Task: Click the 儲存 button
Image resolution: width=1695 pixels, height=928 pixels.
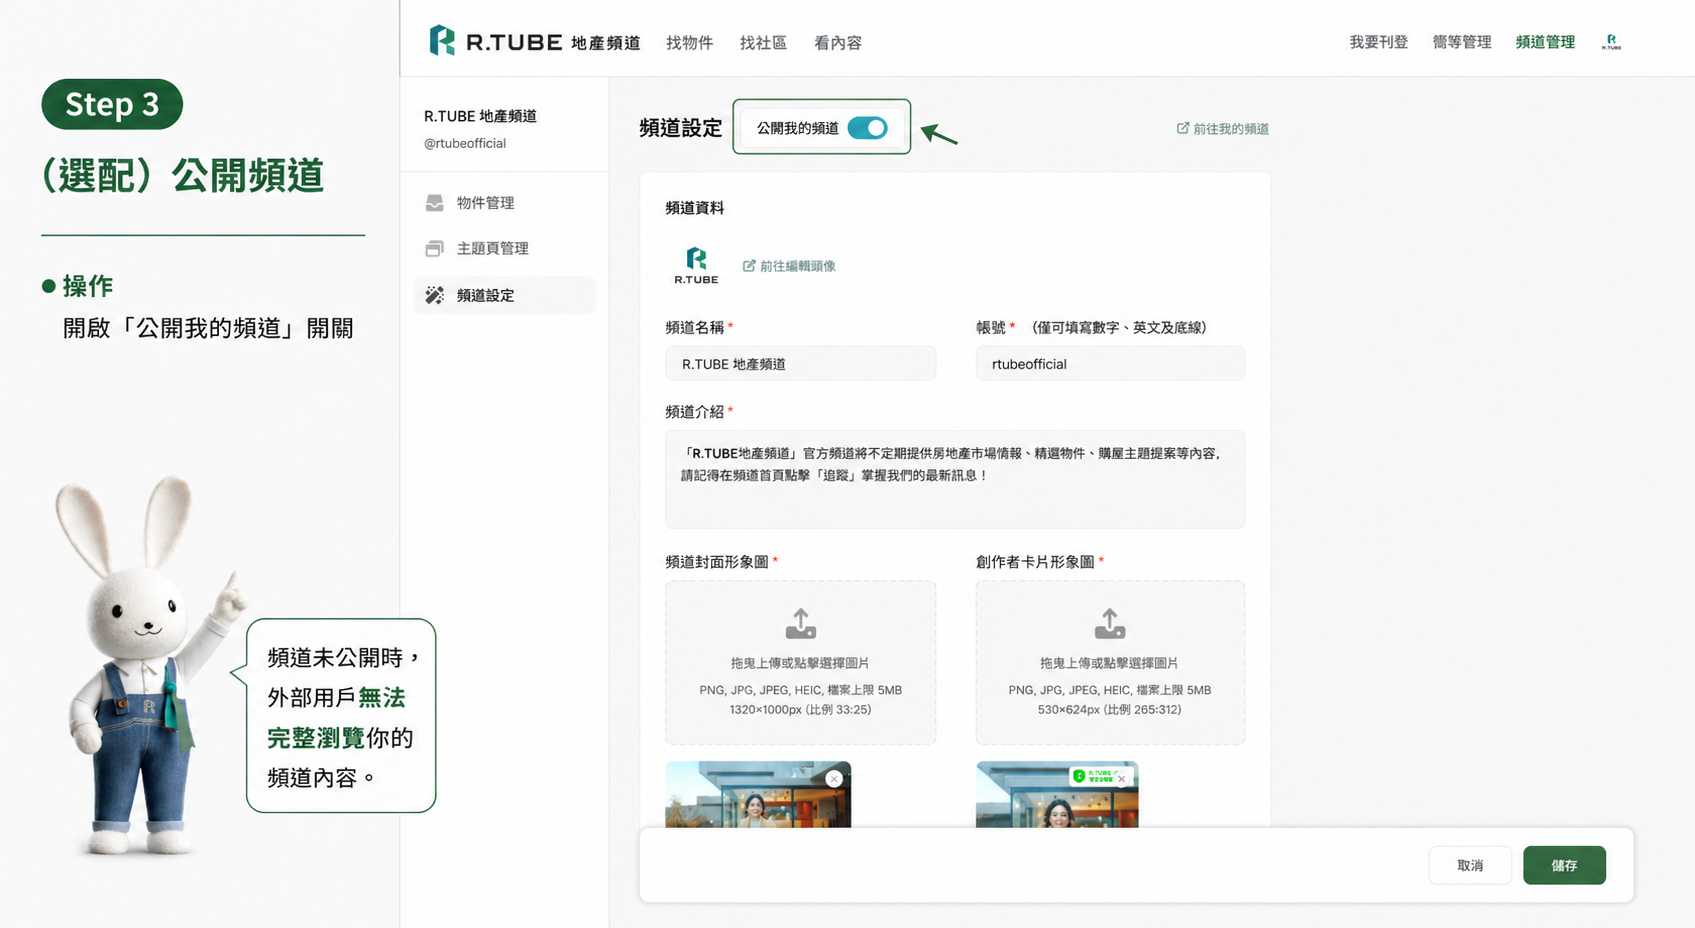Action: click(1564, 865)
